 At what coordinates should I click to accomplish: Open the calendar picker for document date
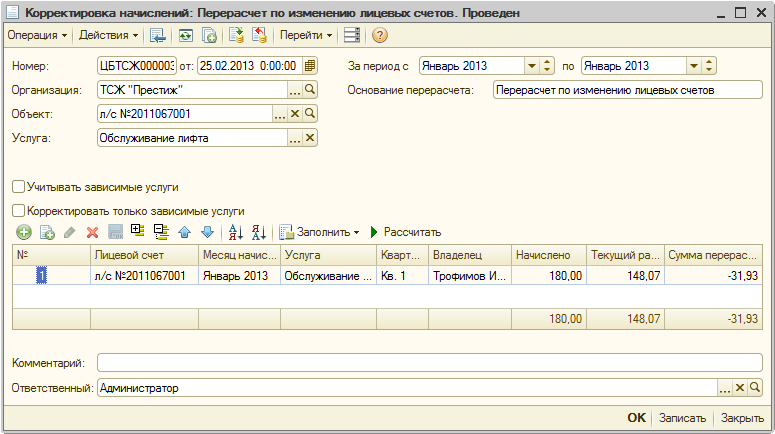310,66
